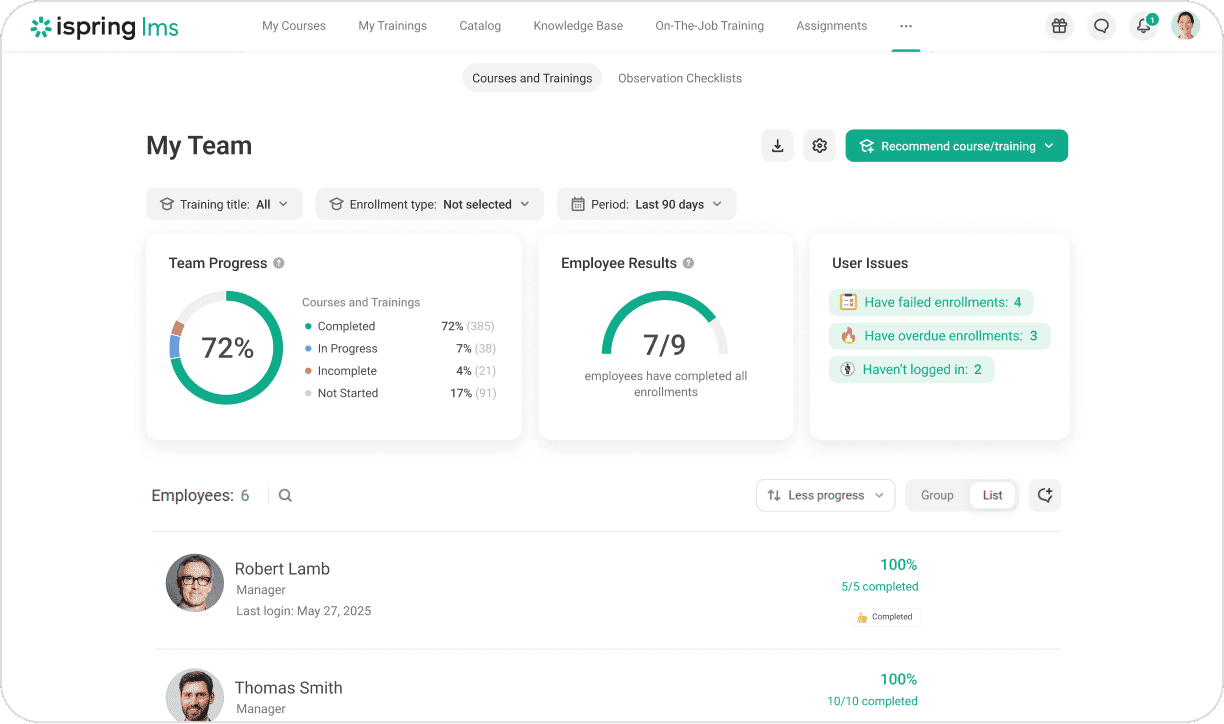Open the more menu ellipsis

click(x=906, y=26)
